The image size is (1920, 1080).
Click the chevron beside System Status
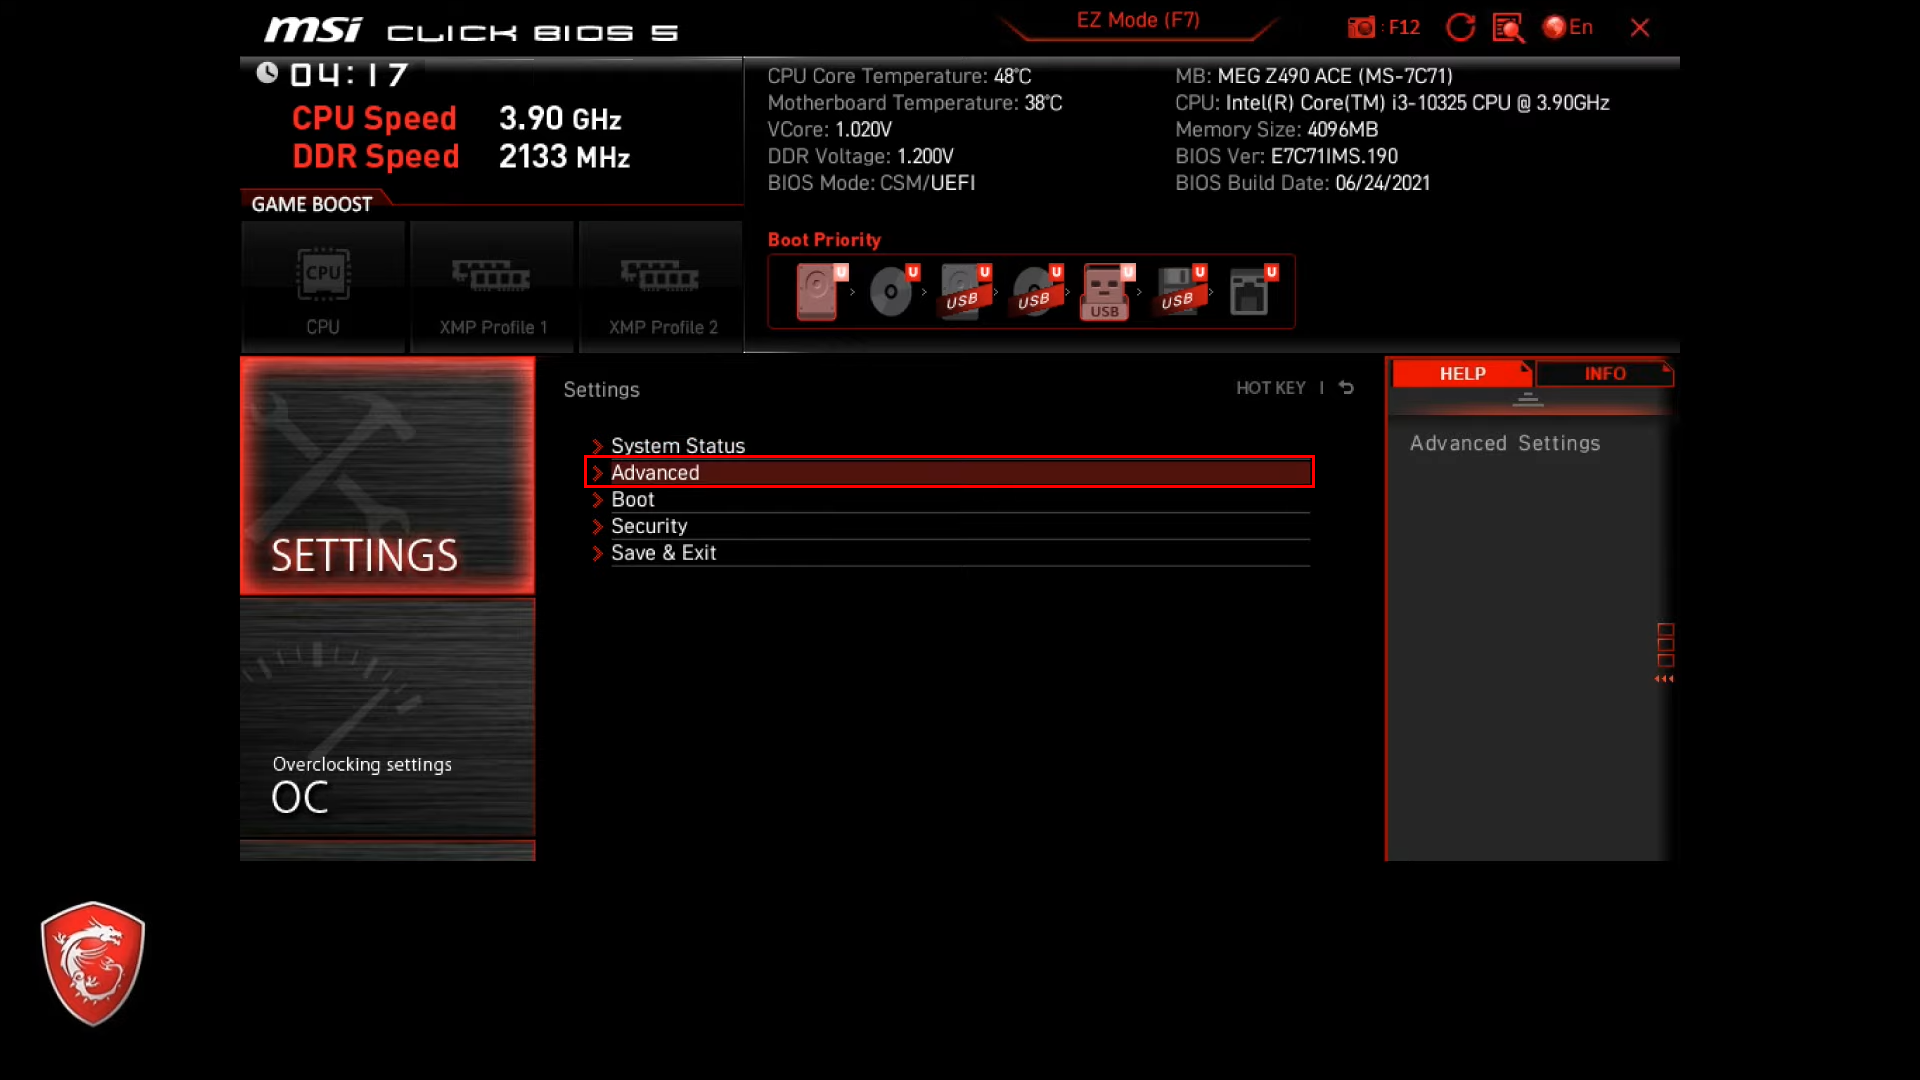tap(597, 446)
